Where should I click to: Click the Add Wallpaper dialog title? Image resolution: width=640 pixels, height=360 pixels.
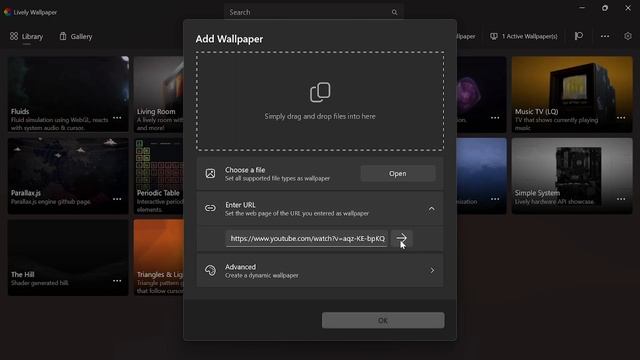pos(229,39)
